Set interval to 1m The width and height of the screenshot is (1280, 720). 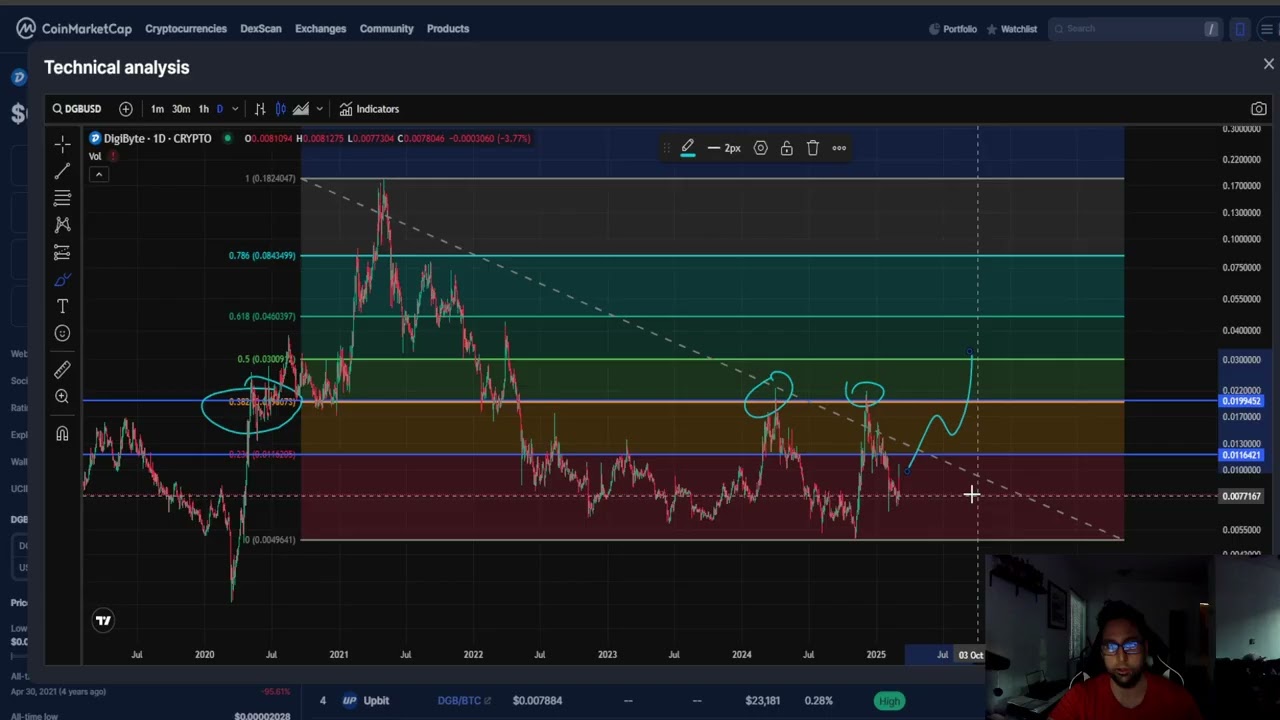157,109
